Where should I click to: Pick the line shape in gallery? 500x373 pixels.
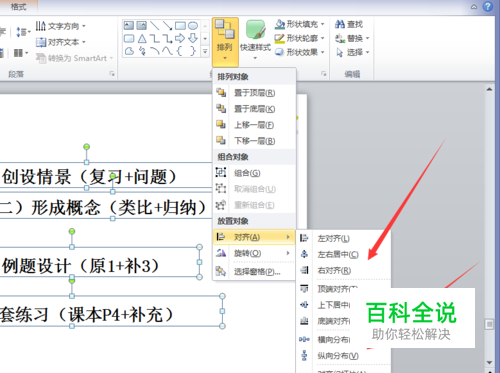[155, 26]
